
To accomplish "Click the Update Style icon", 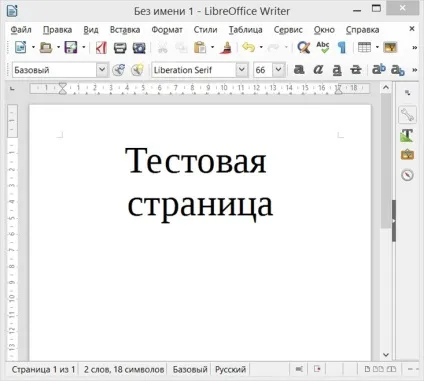I will pos(118,70).
